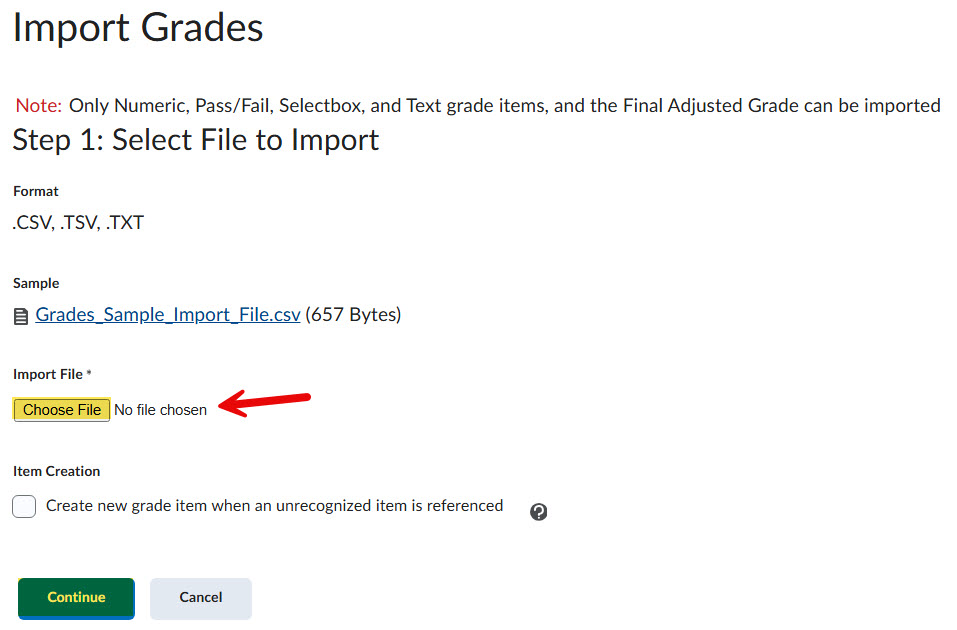957x630 pixels.
Task: Click the Choose File button
Action: click(62, 410)
